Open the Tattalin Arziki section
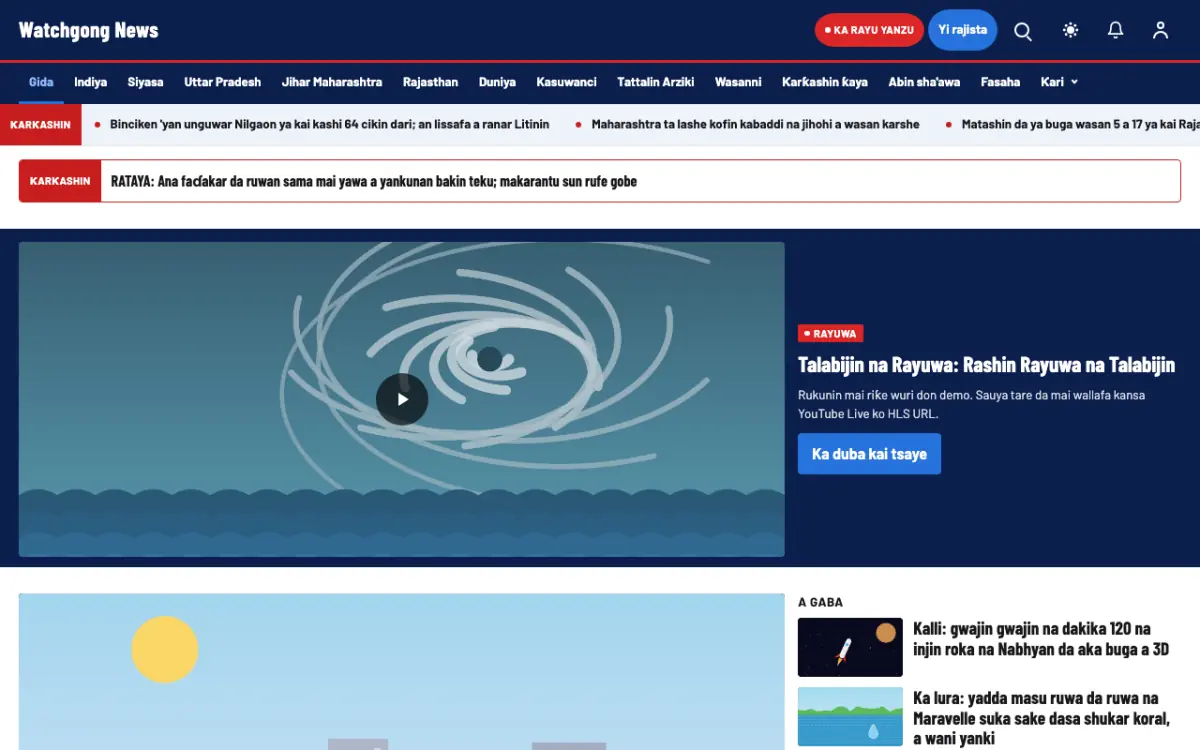This screenshot has width=1200, height=750. point(655,82)
